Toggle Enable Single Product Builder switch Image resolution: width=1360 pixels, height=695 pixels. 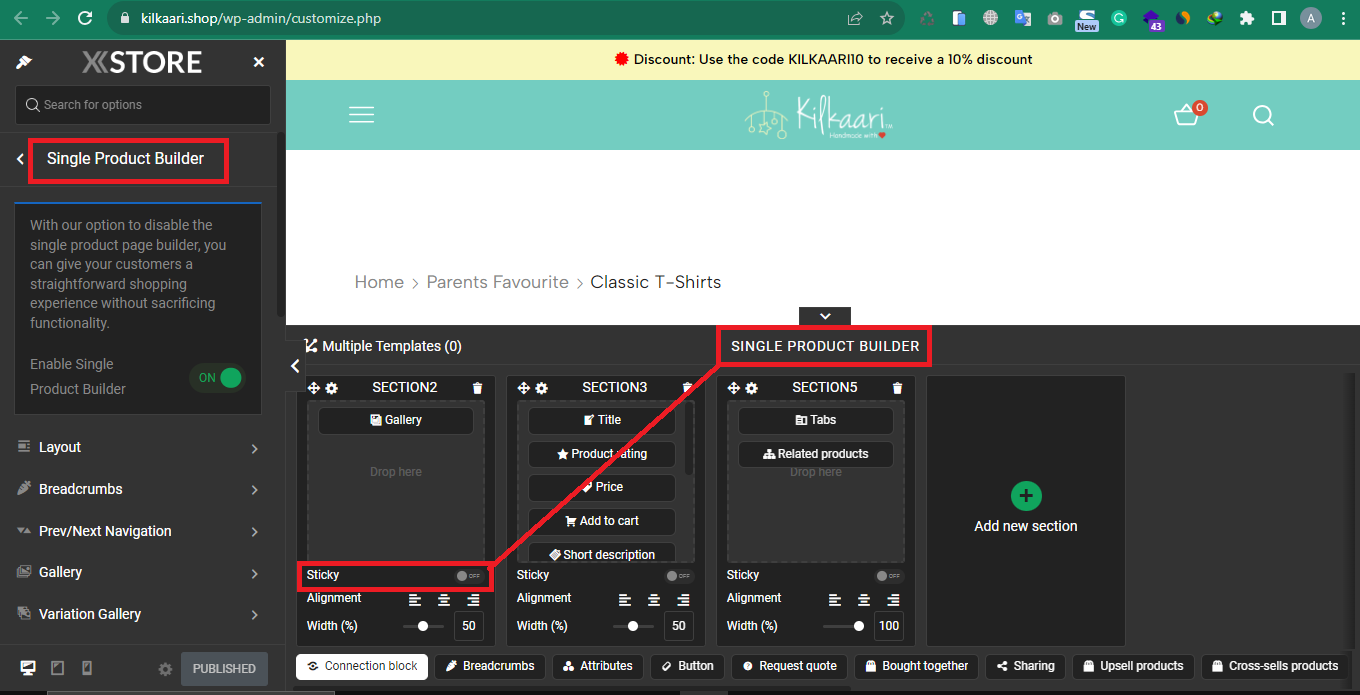pos(218,378)
